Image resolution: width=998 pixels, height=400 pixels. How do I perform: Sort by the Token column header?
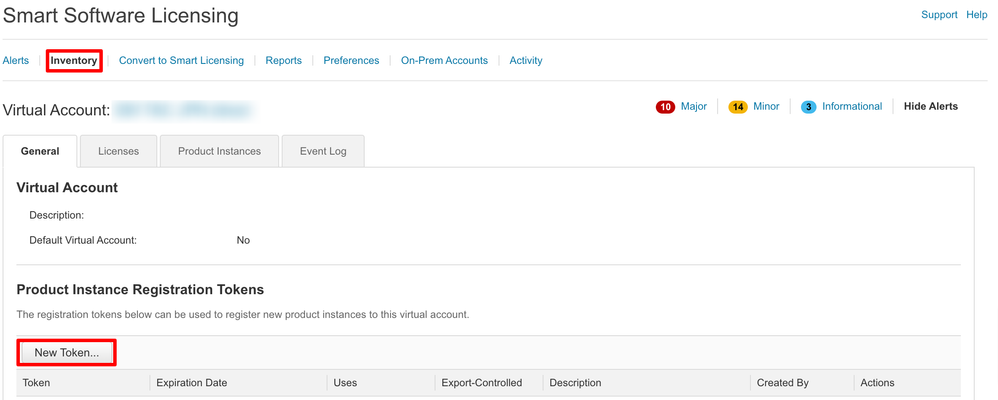click(36, 383)
